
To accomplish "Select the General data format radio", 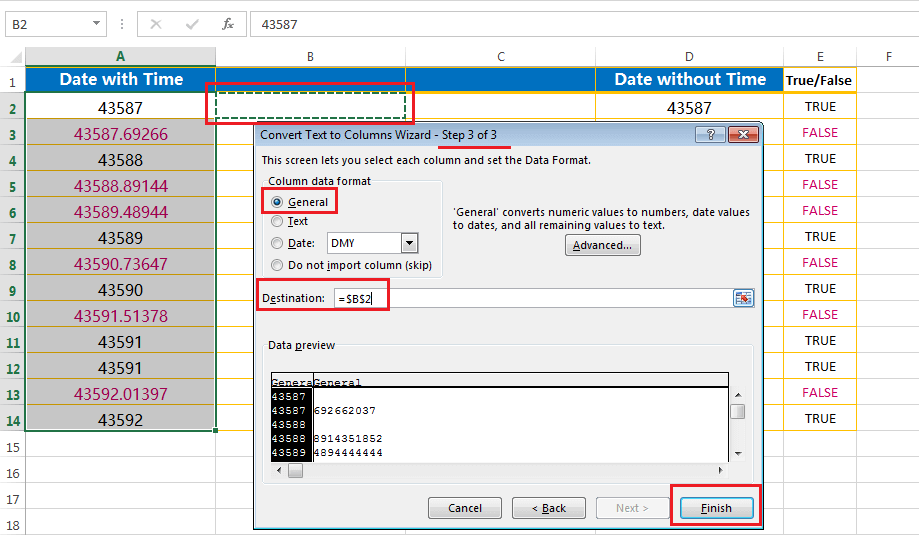I will (x=277, y=202).
